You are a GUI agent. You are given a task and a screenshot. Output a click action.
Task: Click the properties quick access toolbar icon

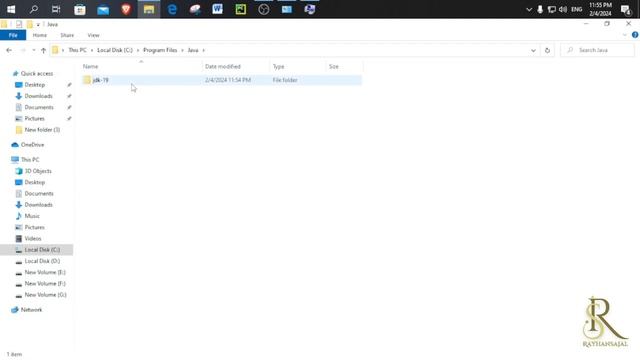(x=19, y=24)
